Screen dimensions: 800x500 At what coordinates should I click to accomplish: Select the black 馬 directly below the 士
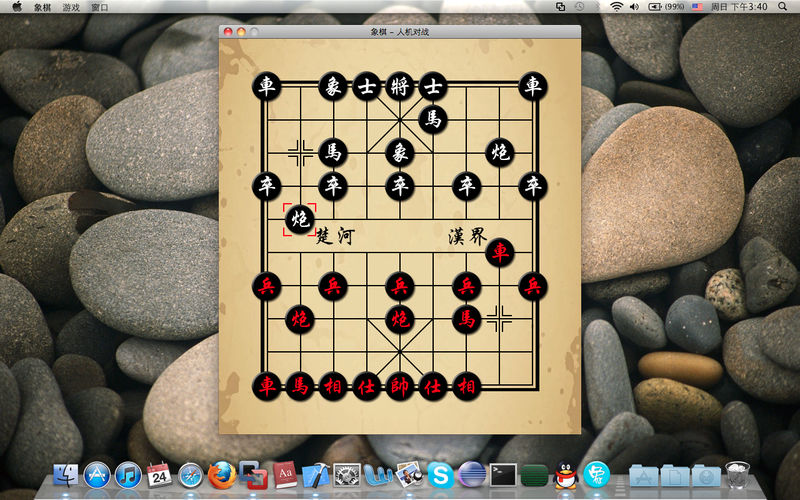tap(433, 120)
